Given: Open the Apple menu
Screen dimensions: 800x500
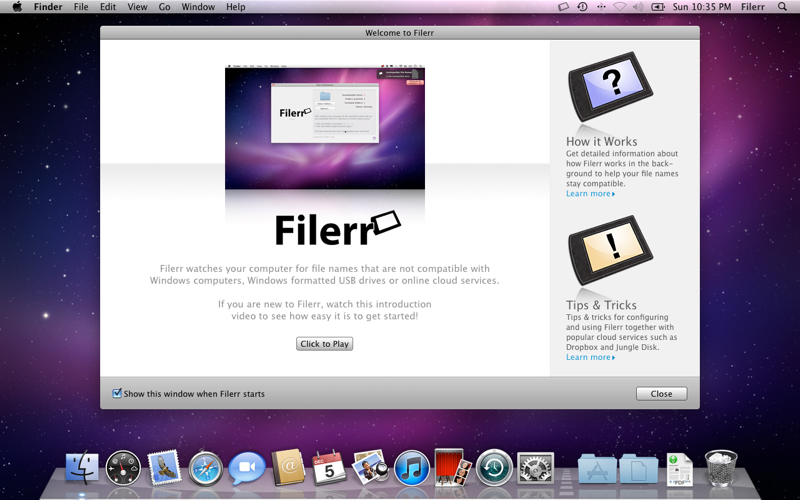Looking at the screenshot, I should click(x=17, y=7).
